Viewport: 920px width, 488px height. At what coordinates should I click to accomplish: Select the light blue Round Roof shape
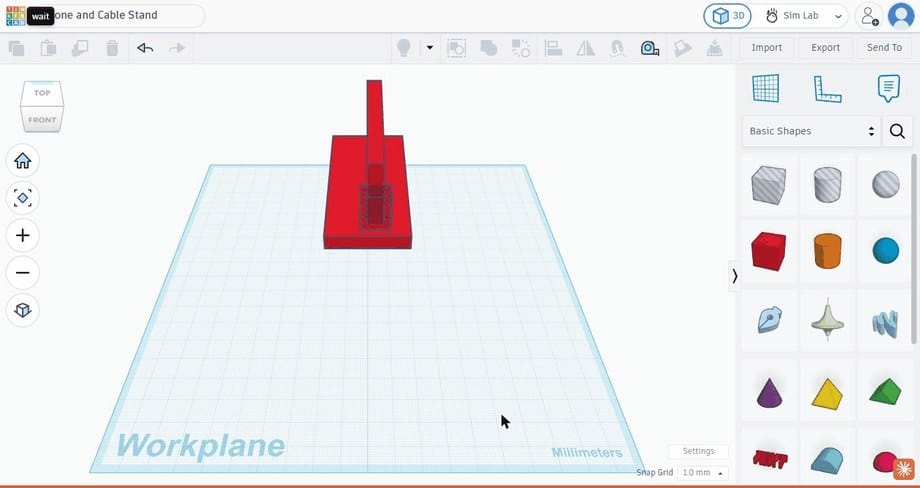point(827,460)
